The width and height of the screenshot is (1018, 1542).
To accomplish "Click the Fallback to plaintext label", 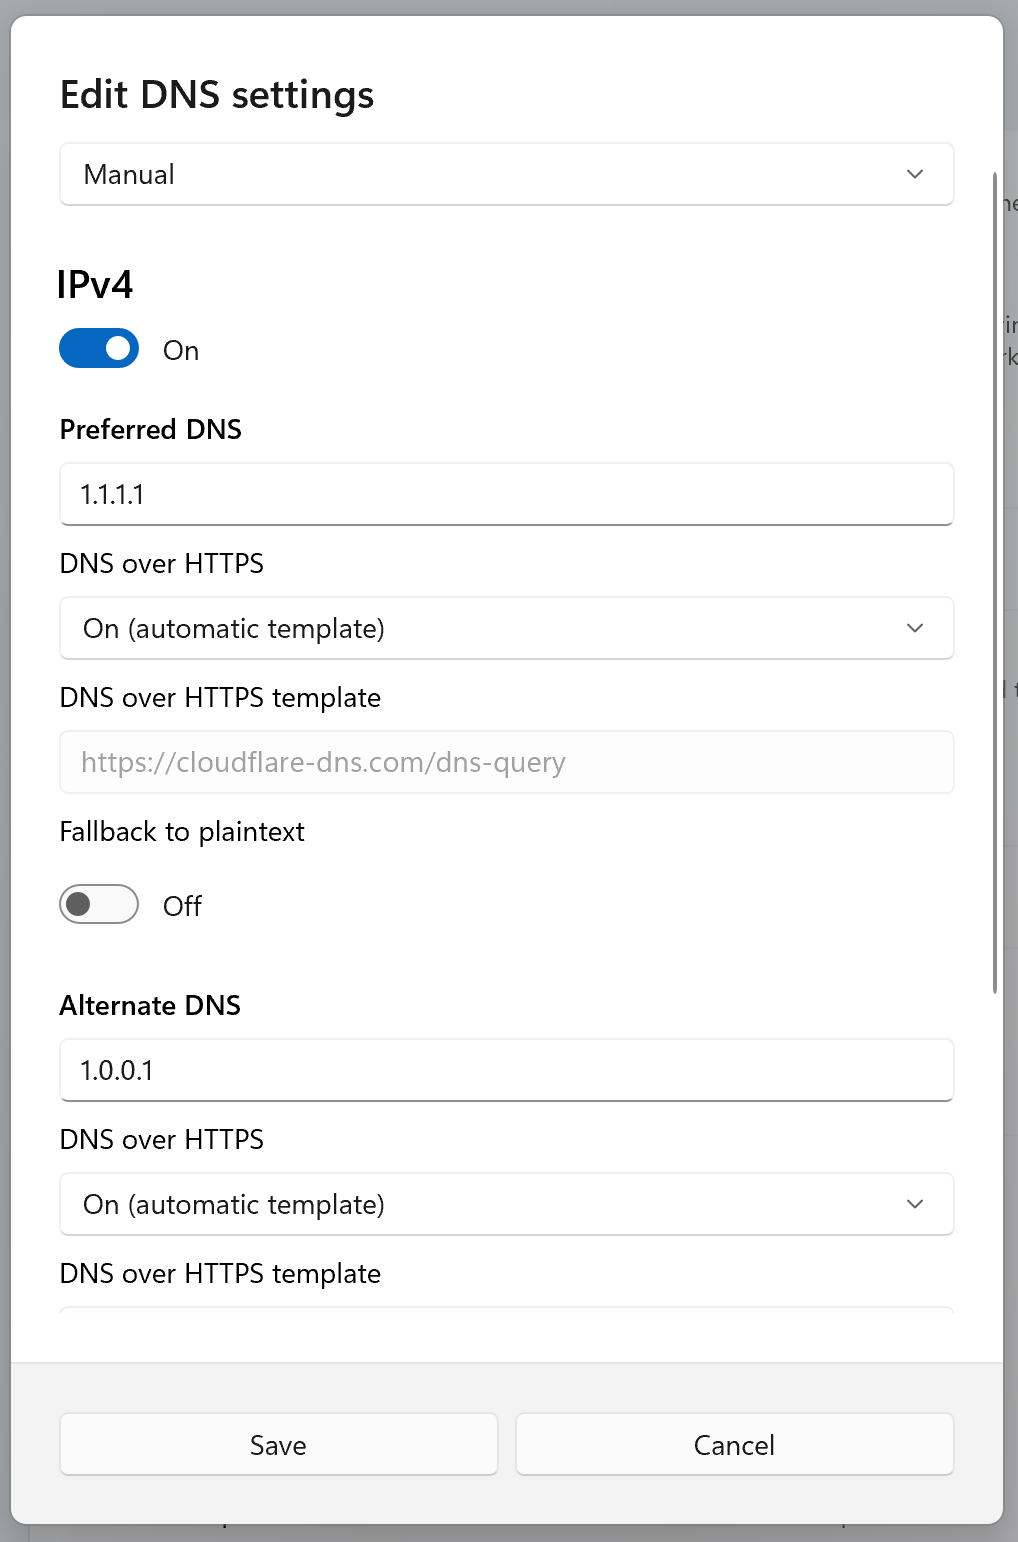I will click(x=182, y=832).
